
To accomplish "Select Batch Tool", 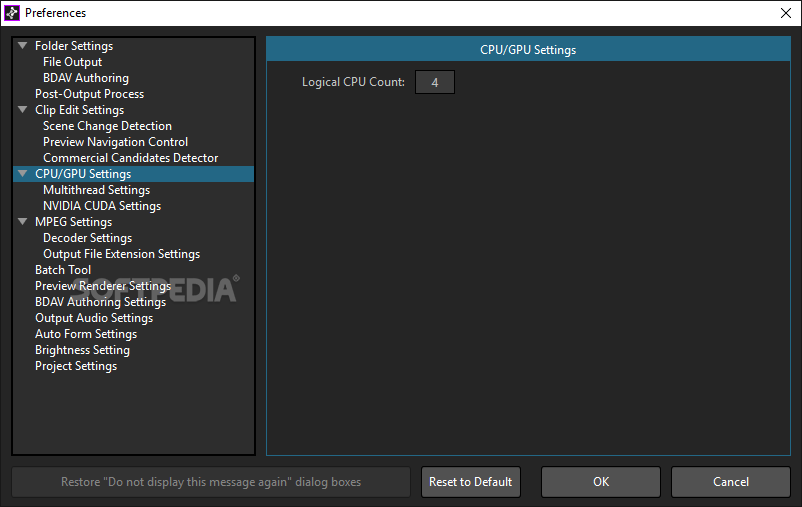I will click(63, 270).
